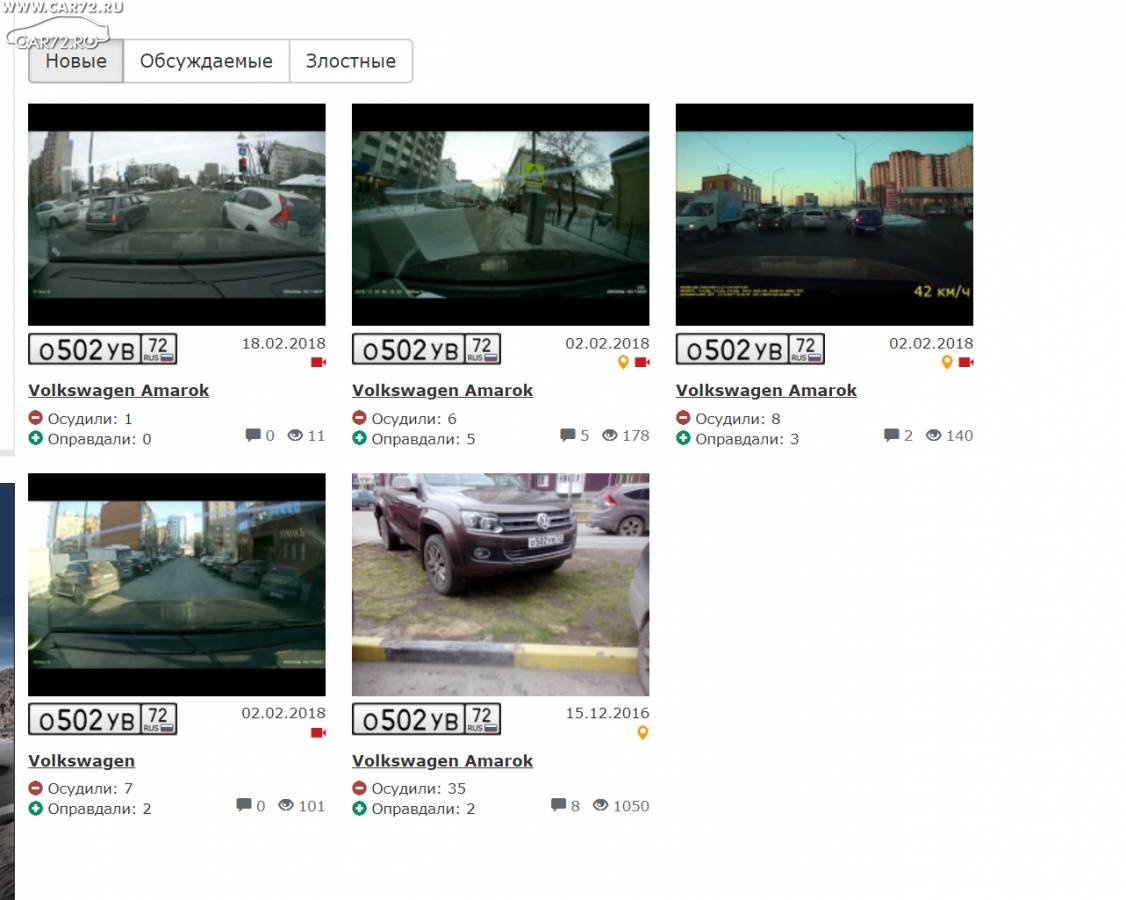Viewport: 1126px width, 900px height.
Task: Click the text "Осудили: 8"
Action: [738, 419]
